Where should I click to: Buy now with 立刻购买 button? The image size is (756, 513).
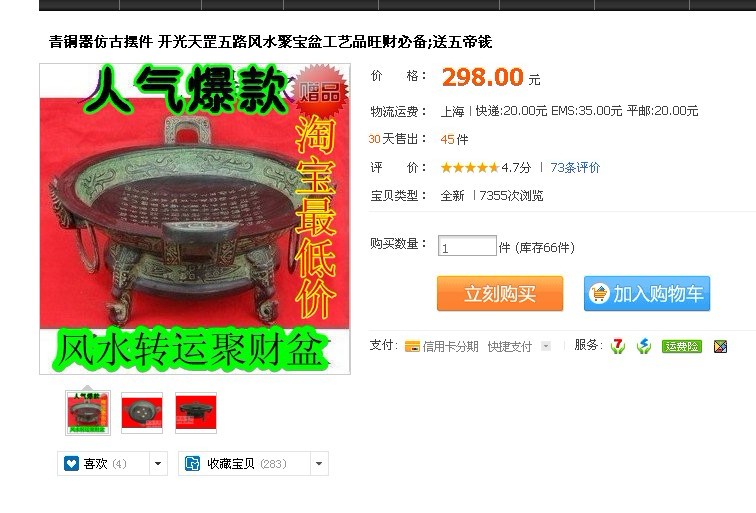click(500, 293)
